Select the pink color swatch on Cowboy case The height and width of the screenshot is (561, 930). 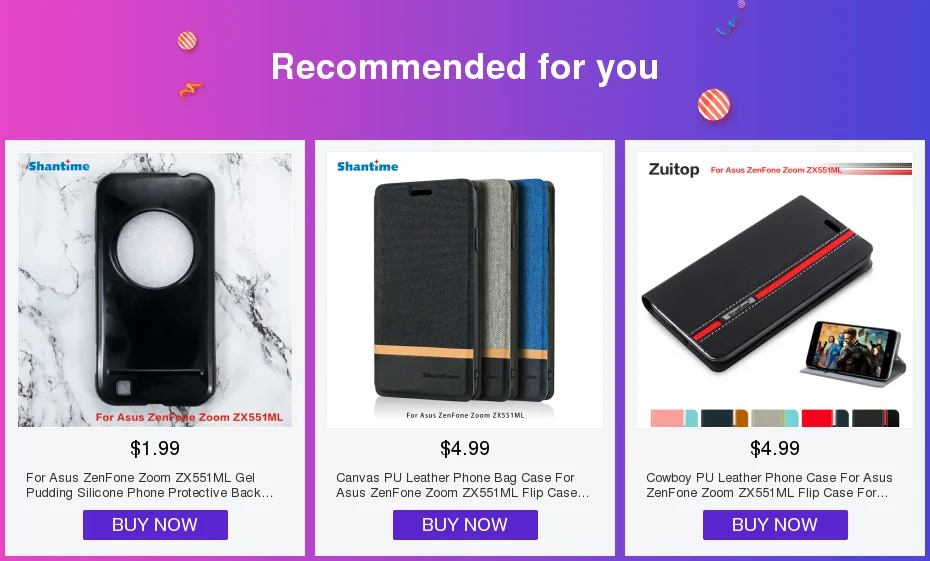[x=674, y=418]
